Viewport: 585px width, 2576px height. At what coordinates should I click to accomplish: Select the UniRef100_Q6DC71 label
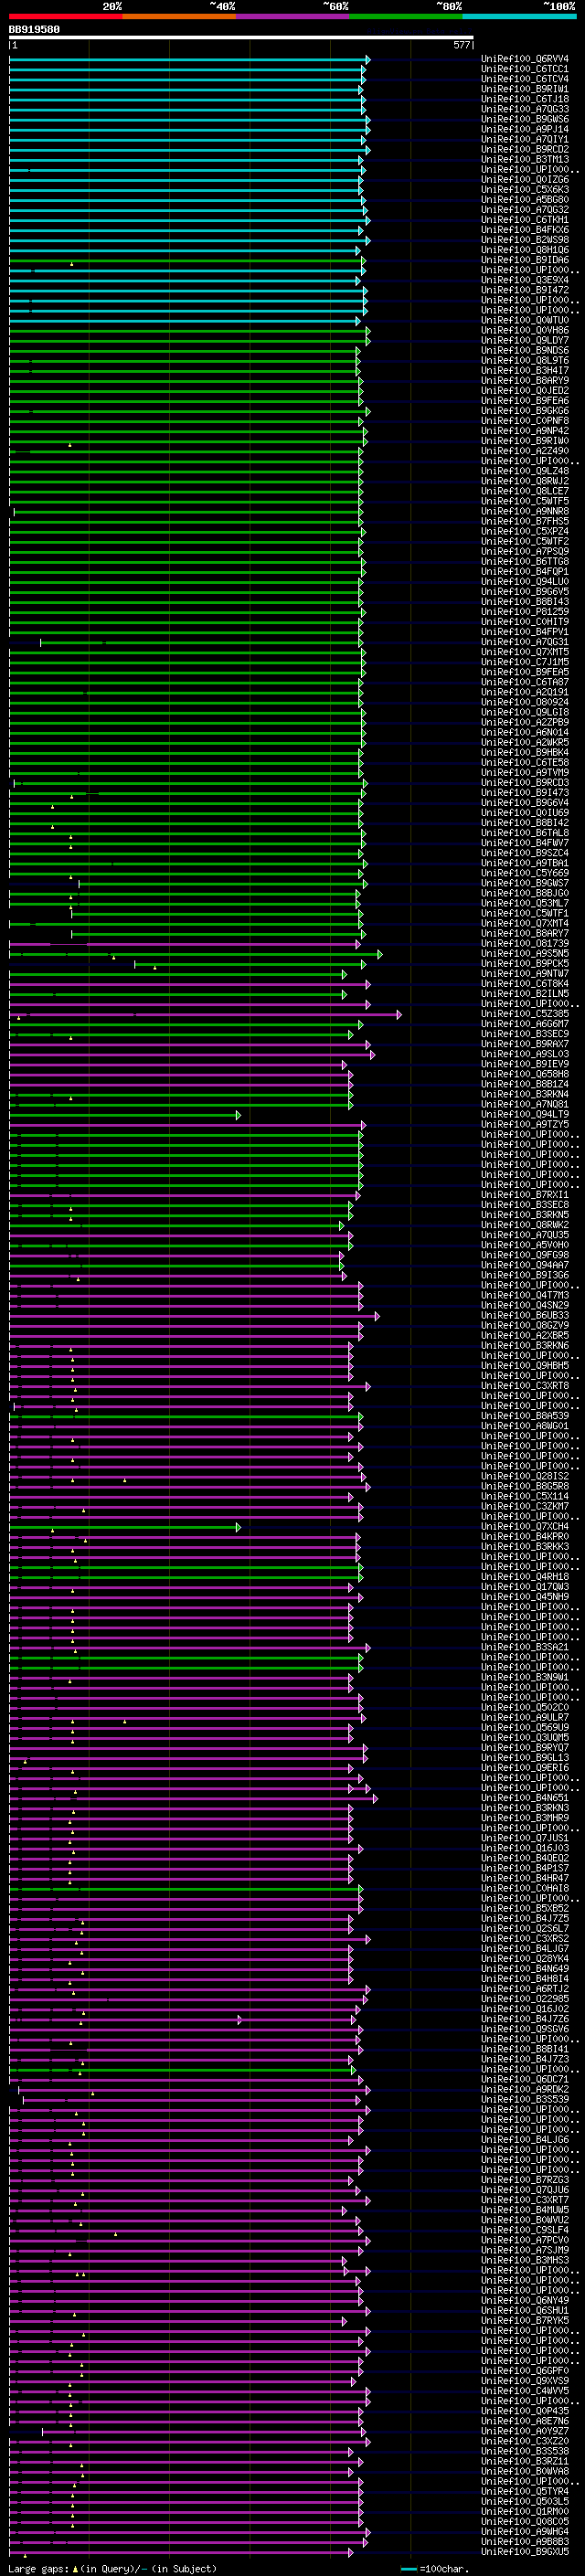point(524,2079)
